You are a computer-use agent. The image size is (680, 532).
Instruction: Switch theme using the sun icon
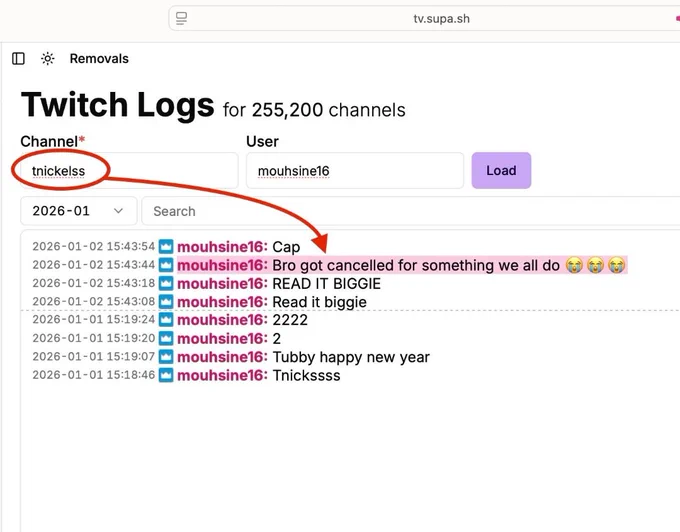pyautogui.click(x=48, y=59)
